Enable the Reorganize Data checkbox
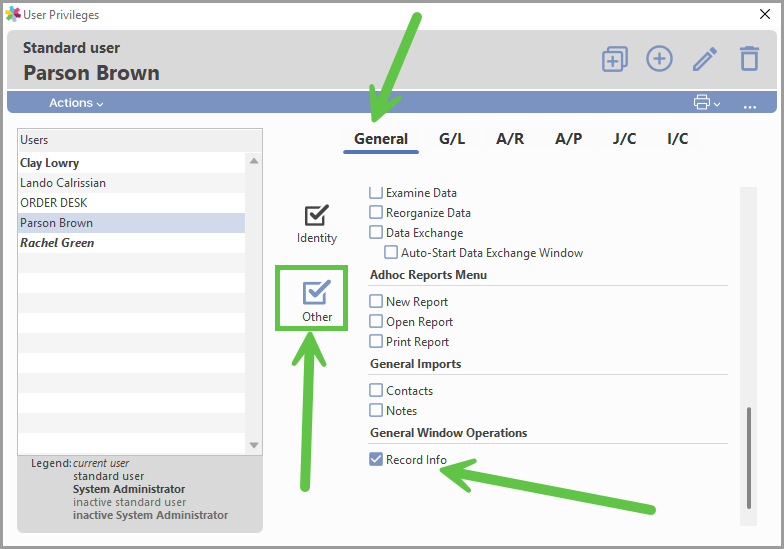This screenshot has width=784, height=549. point(376,212)
